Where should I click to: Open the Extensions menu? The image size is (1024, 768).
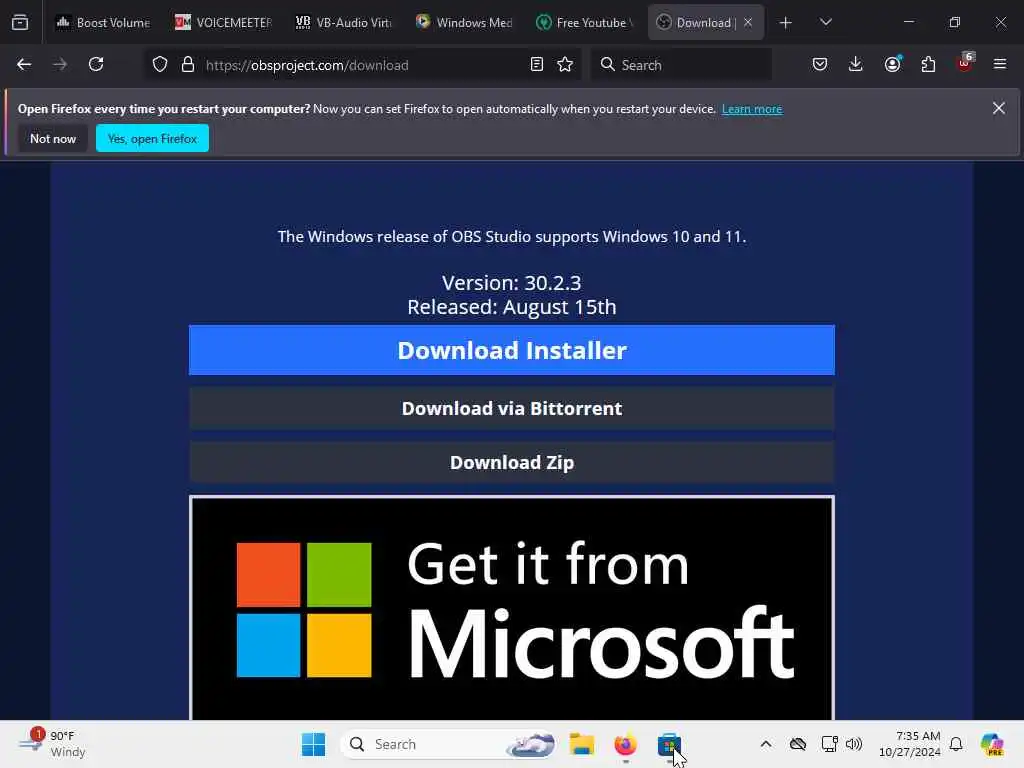pos(928,65)
